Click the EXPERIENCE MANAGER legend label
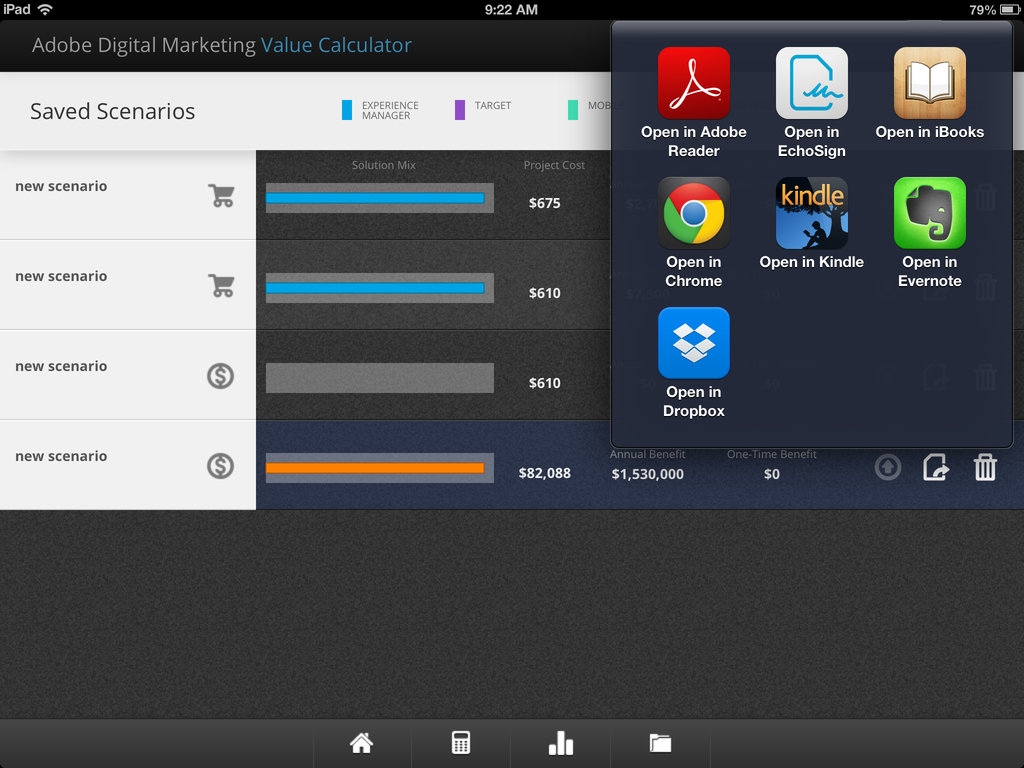Image resolution: width=1024 pixels, height=768 pixels. [x=390, y=110]
